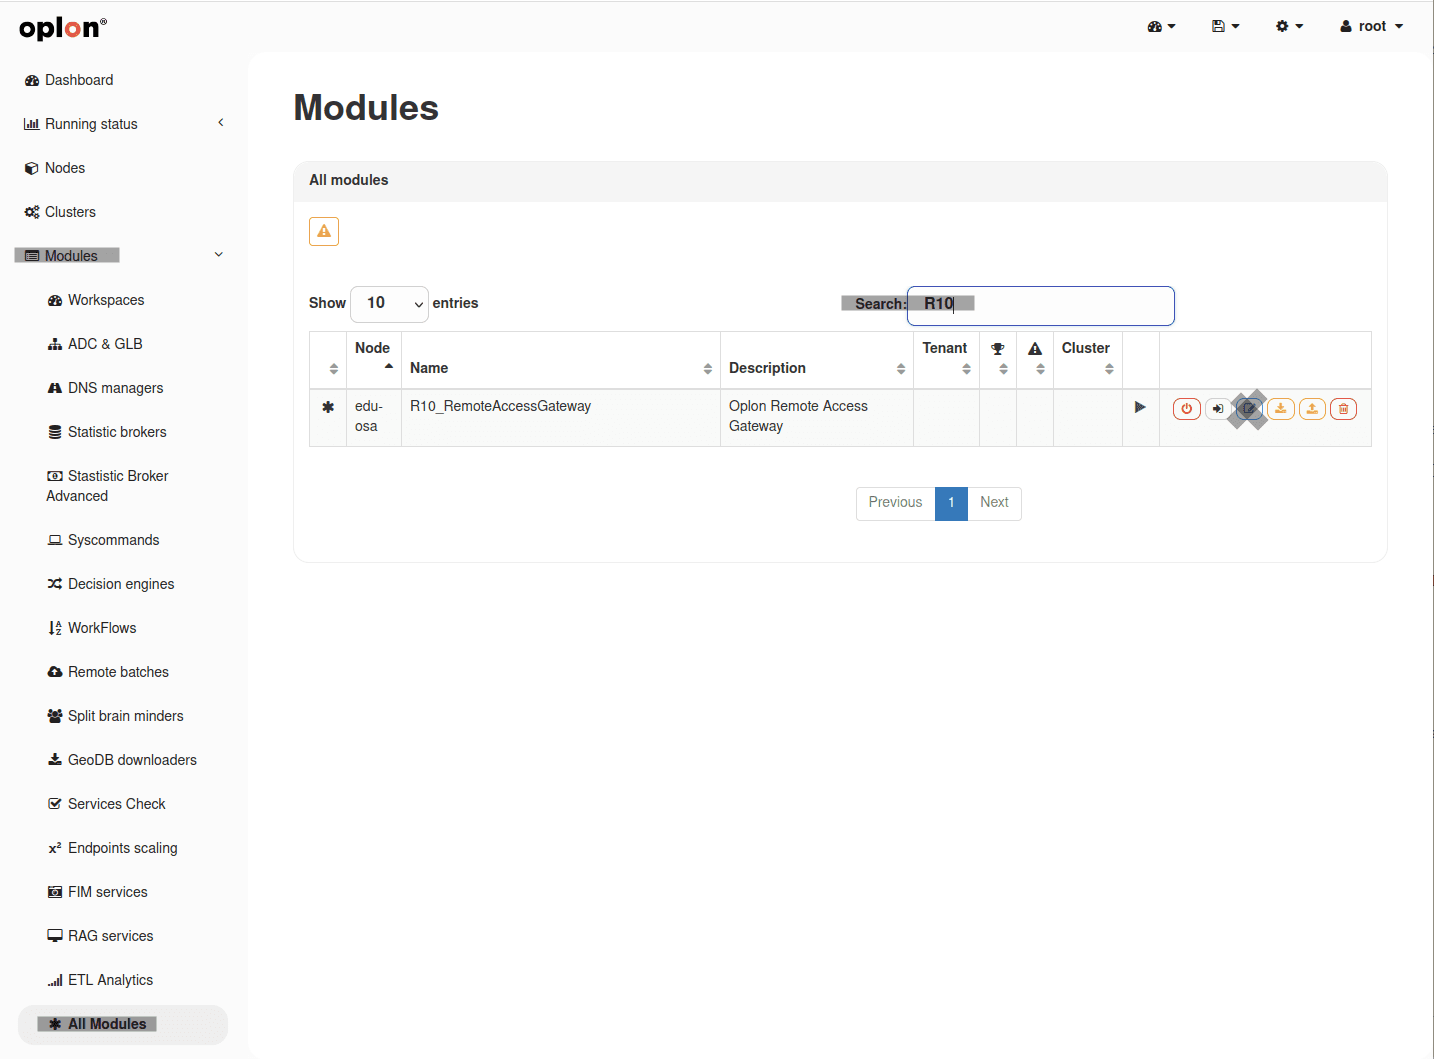Open Statistic brokers
The height and width of the screenshot is (1059, 1434).
point(107,432)
